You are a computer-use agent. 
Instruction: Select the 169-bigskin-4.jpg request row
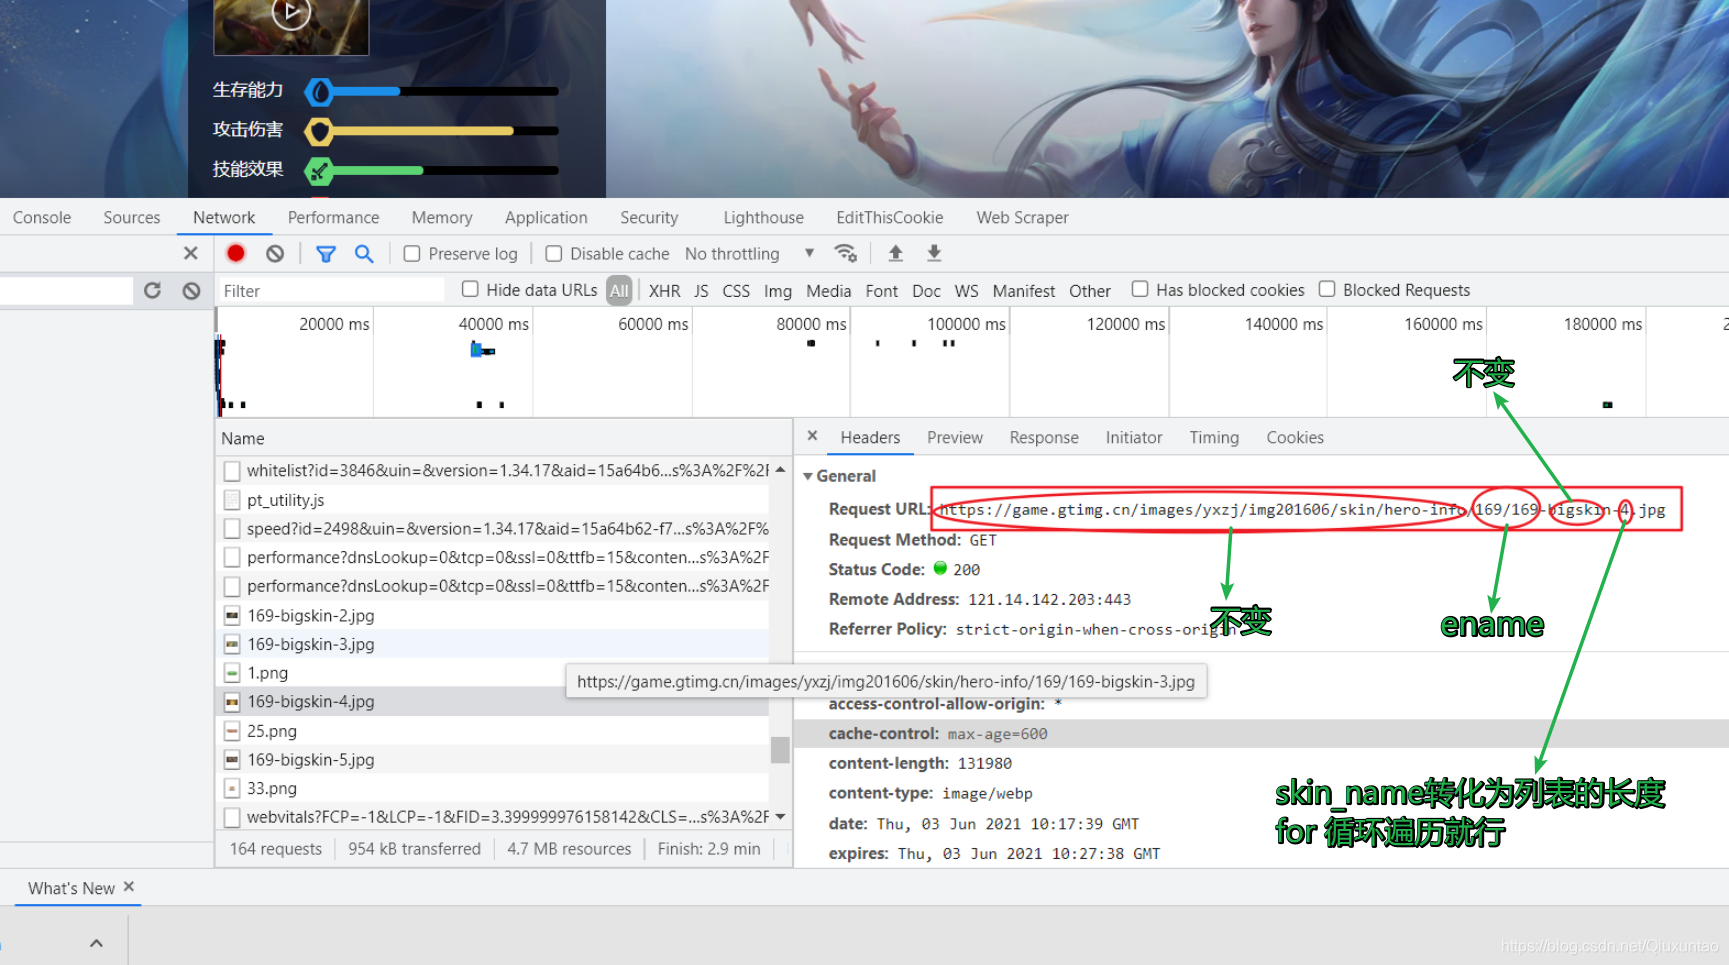pyautogui.click(x=492, y=702)
